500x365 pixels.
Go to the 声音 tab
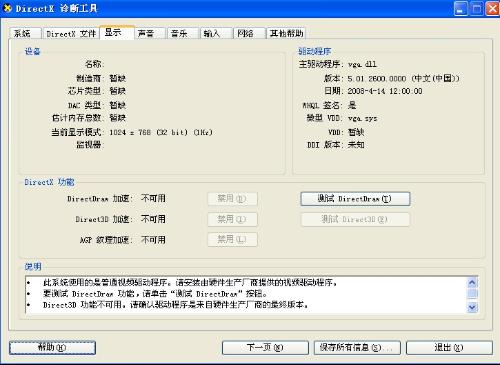click(x=150, y=33)
